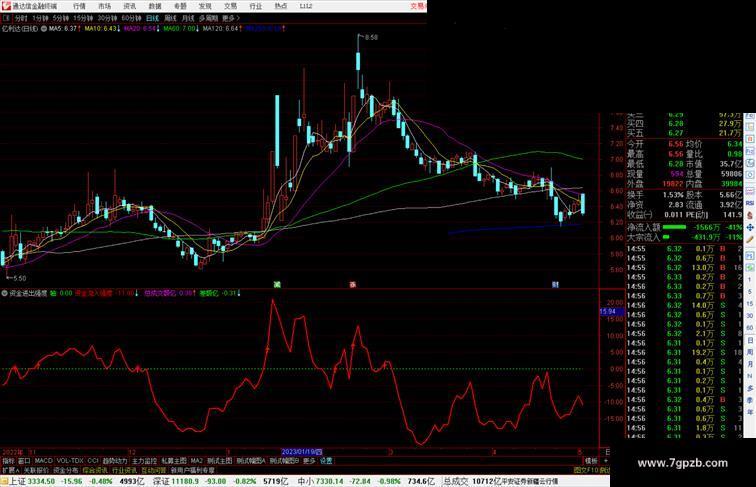Click the 上证 index value 3334.50
This screenshot has height=487, width=756.
click(x=41, y=481)
